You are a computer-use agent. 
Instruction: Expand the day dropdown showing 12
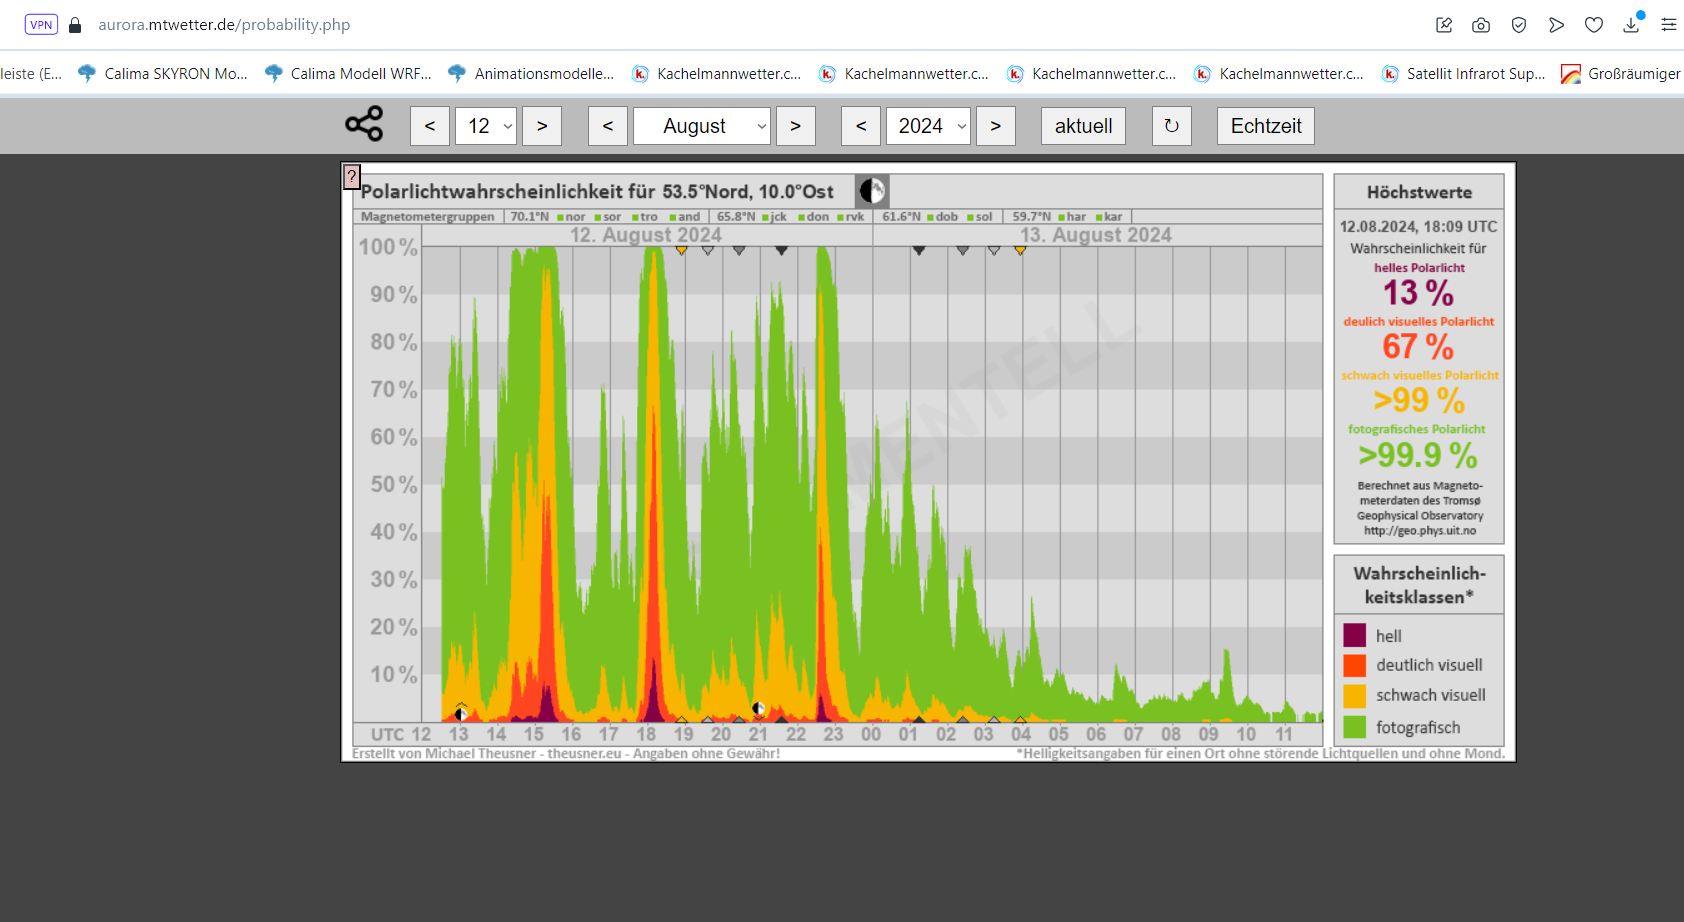click(486, 126)
